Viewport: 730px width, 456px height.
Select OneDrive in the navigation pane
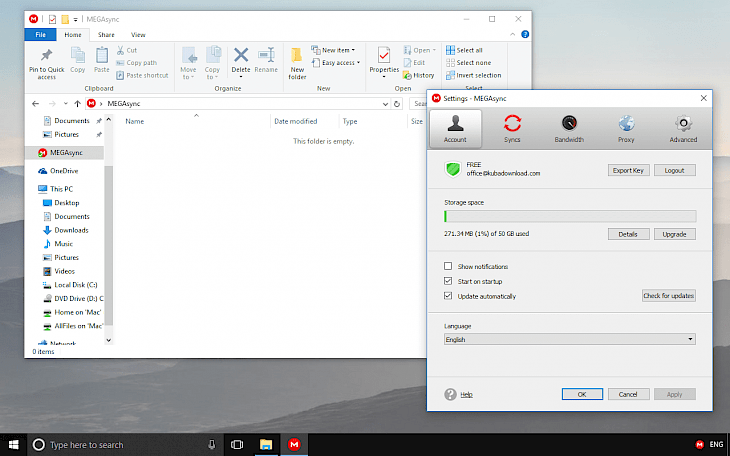(58, 171)
